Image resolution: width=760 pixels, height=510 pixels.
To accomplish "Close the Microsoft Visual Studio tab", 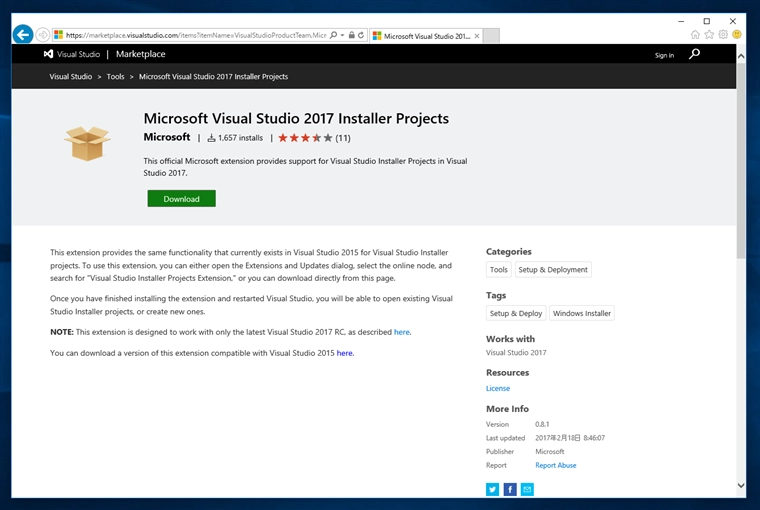I will tap(477, 36).
